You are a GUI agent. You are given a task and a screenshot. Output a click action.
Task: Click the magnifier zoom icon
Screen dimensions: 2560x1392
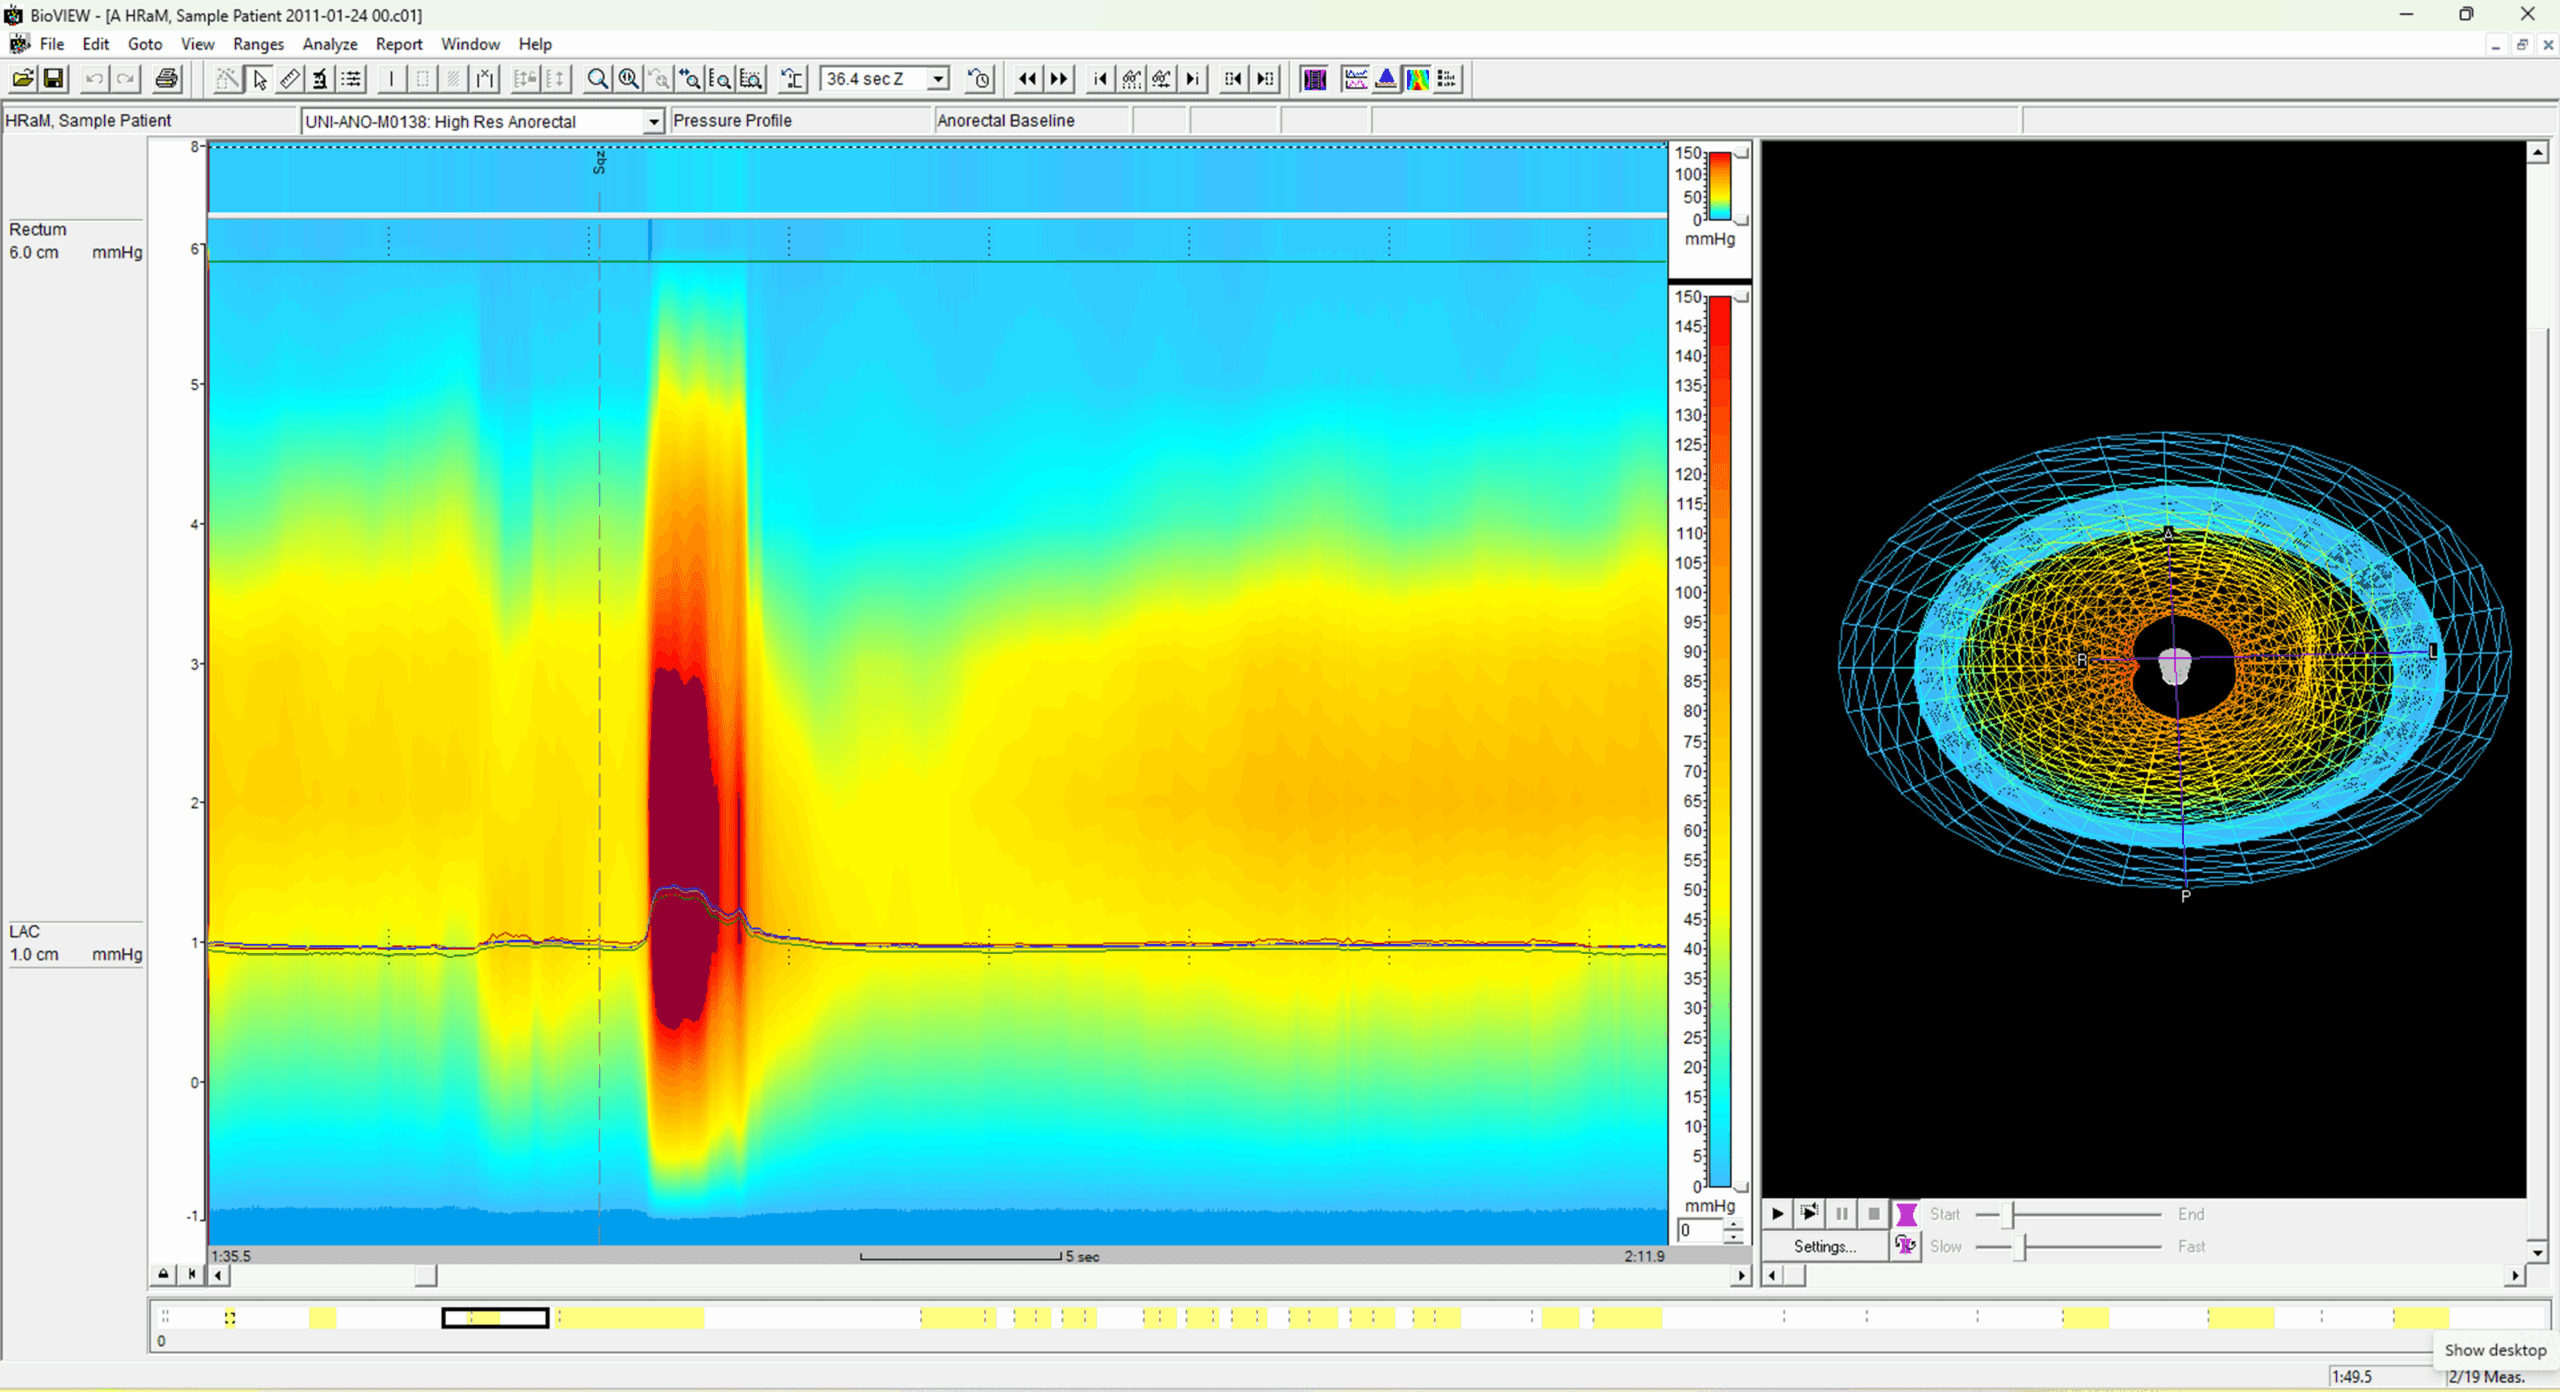coord(597,79)
